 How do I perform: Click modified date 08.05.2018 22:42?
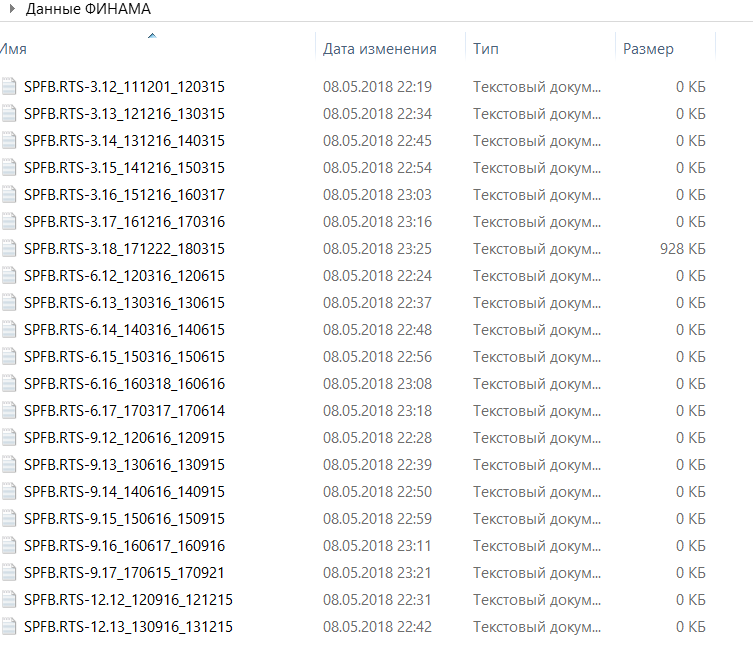click(x=377, y=627)
